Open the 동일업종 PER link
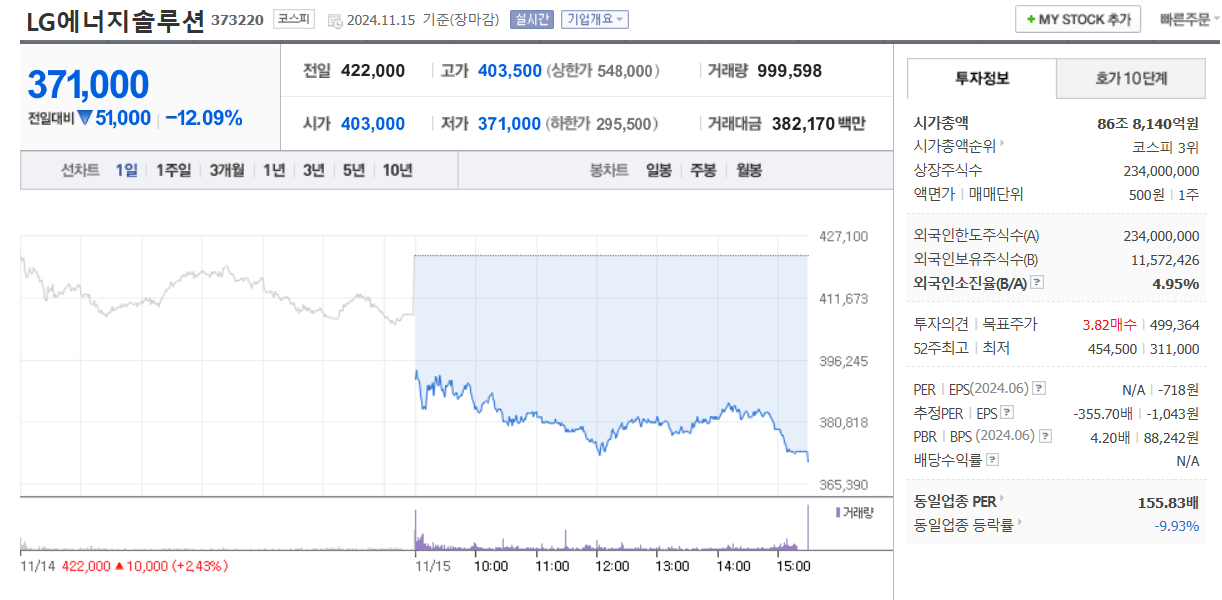This screenshot has width=1222, height=600. 956,500
